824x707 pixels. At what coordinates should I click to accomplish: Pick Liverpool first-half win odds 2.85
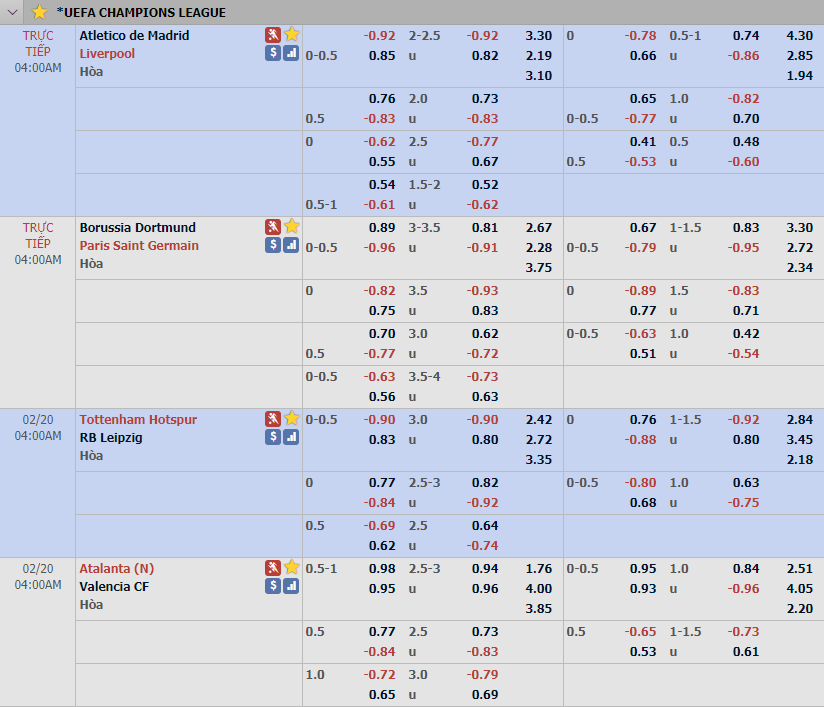point(799,56)
